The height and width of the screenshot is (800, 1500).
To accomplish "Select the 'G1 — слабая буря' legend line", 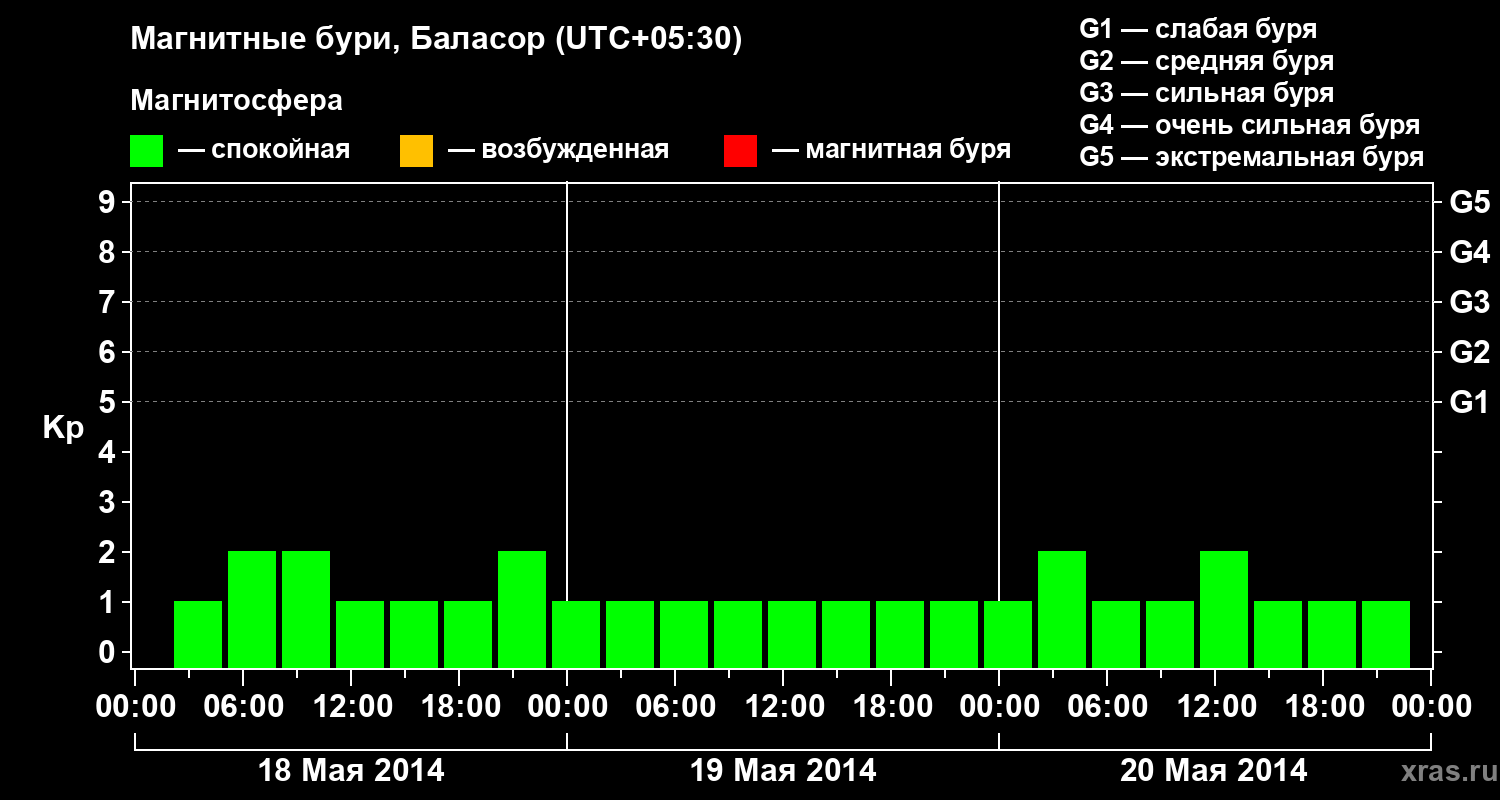I will [x=1198, y=29].
